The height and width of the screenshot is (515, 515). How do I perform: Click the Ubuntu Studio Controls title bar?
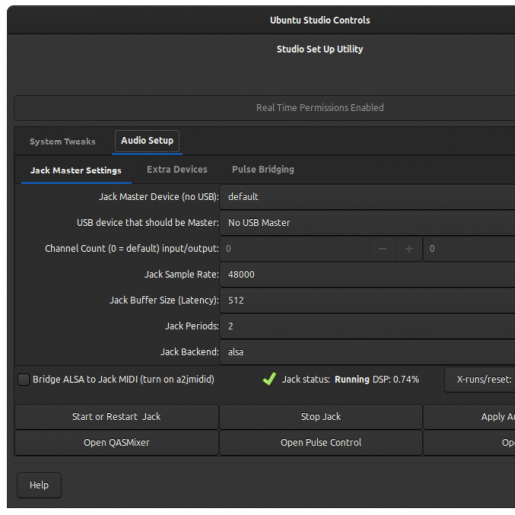tap(261, 20)
